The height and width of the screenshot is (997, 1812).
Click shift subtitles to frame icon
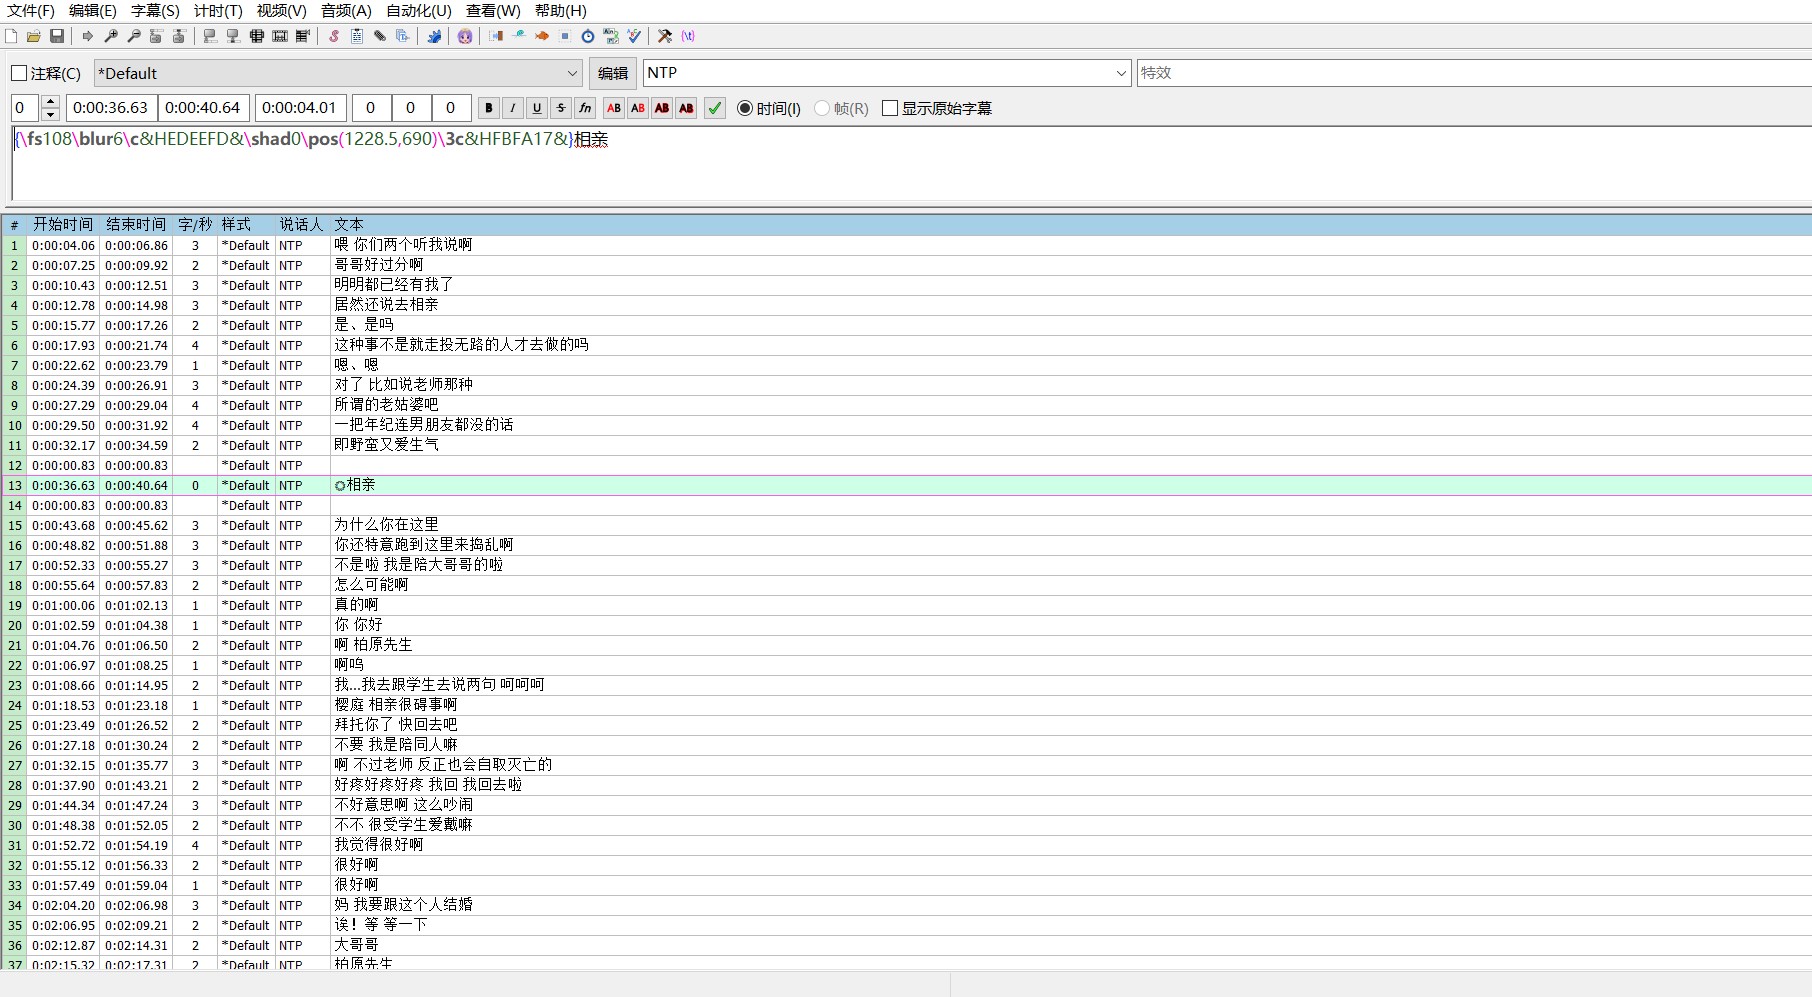(x=303, y=36)
